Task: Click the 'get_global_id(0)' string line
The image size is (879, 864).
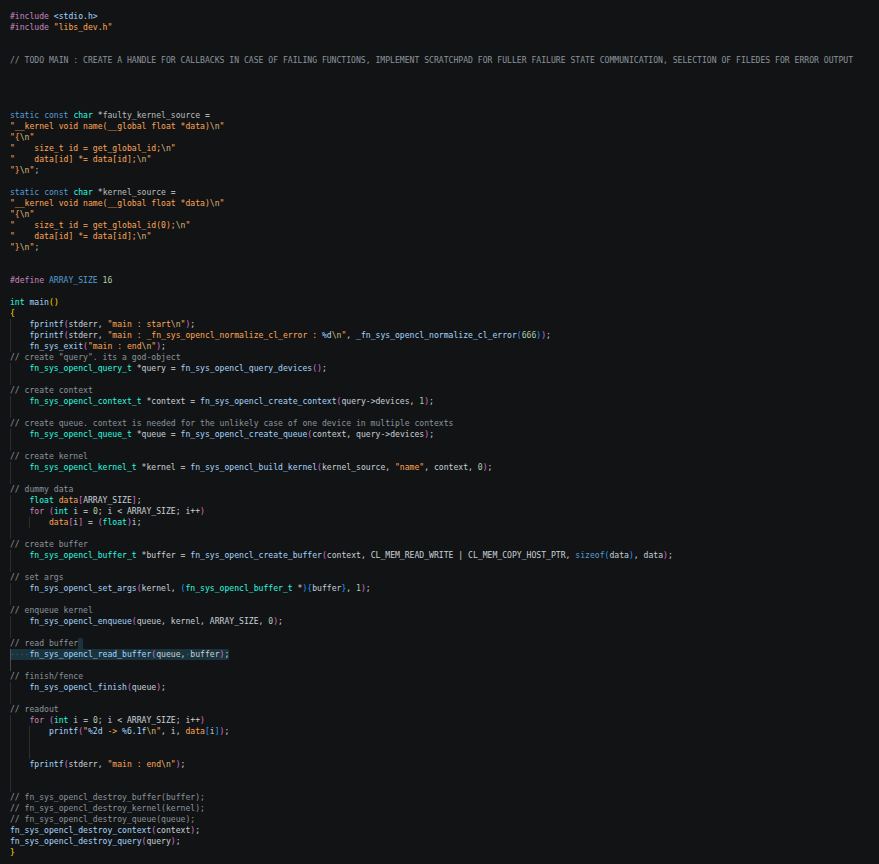Action: pyautogui.click(x=100, y=225)
